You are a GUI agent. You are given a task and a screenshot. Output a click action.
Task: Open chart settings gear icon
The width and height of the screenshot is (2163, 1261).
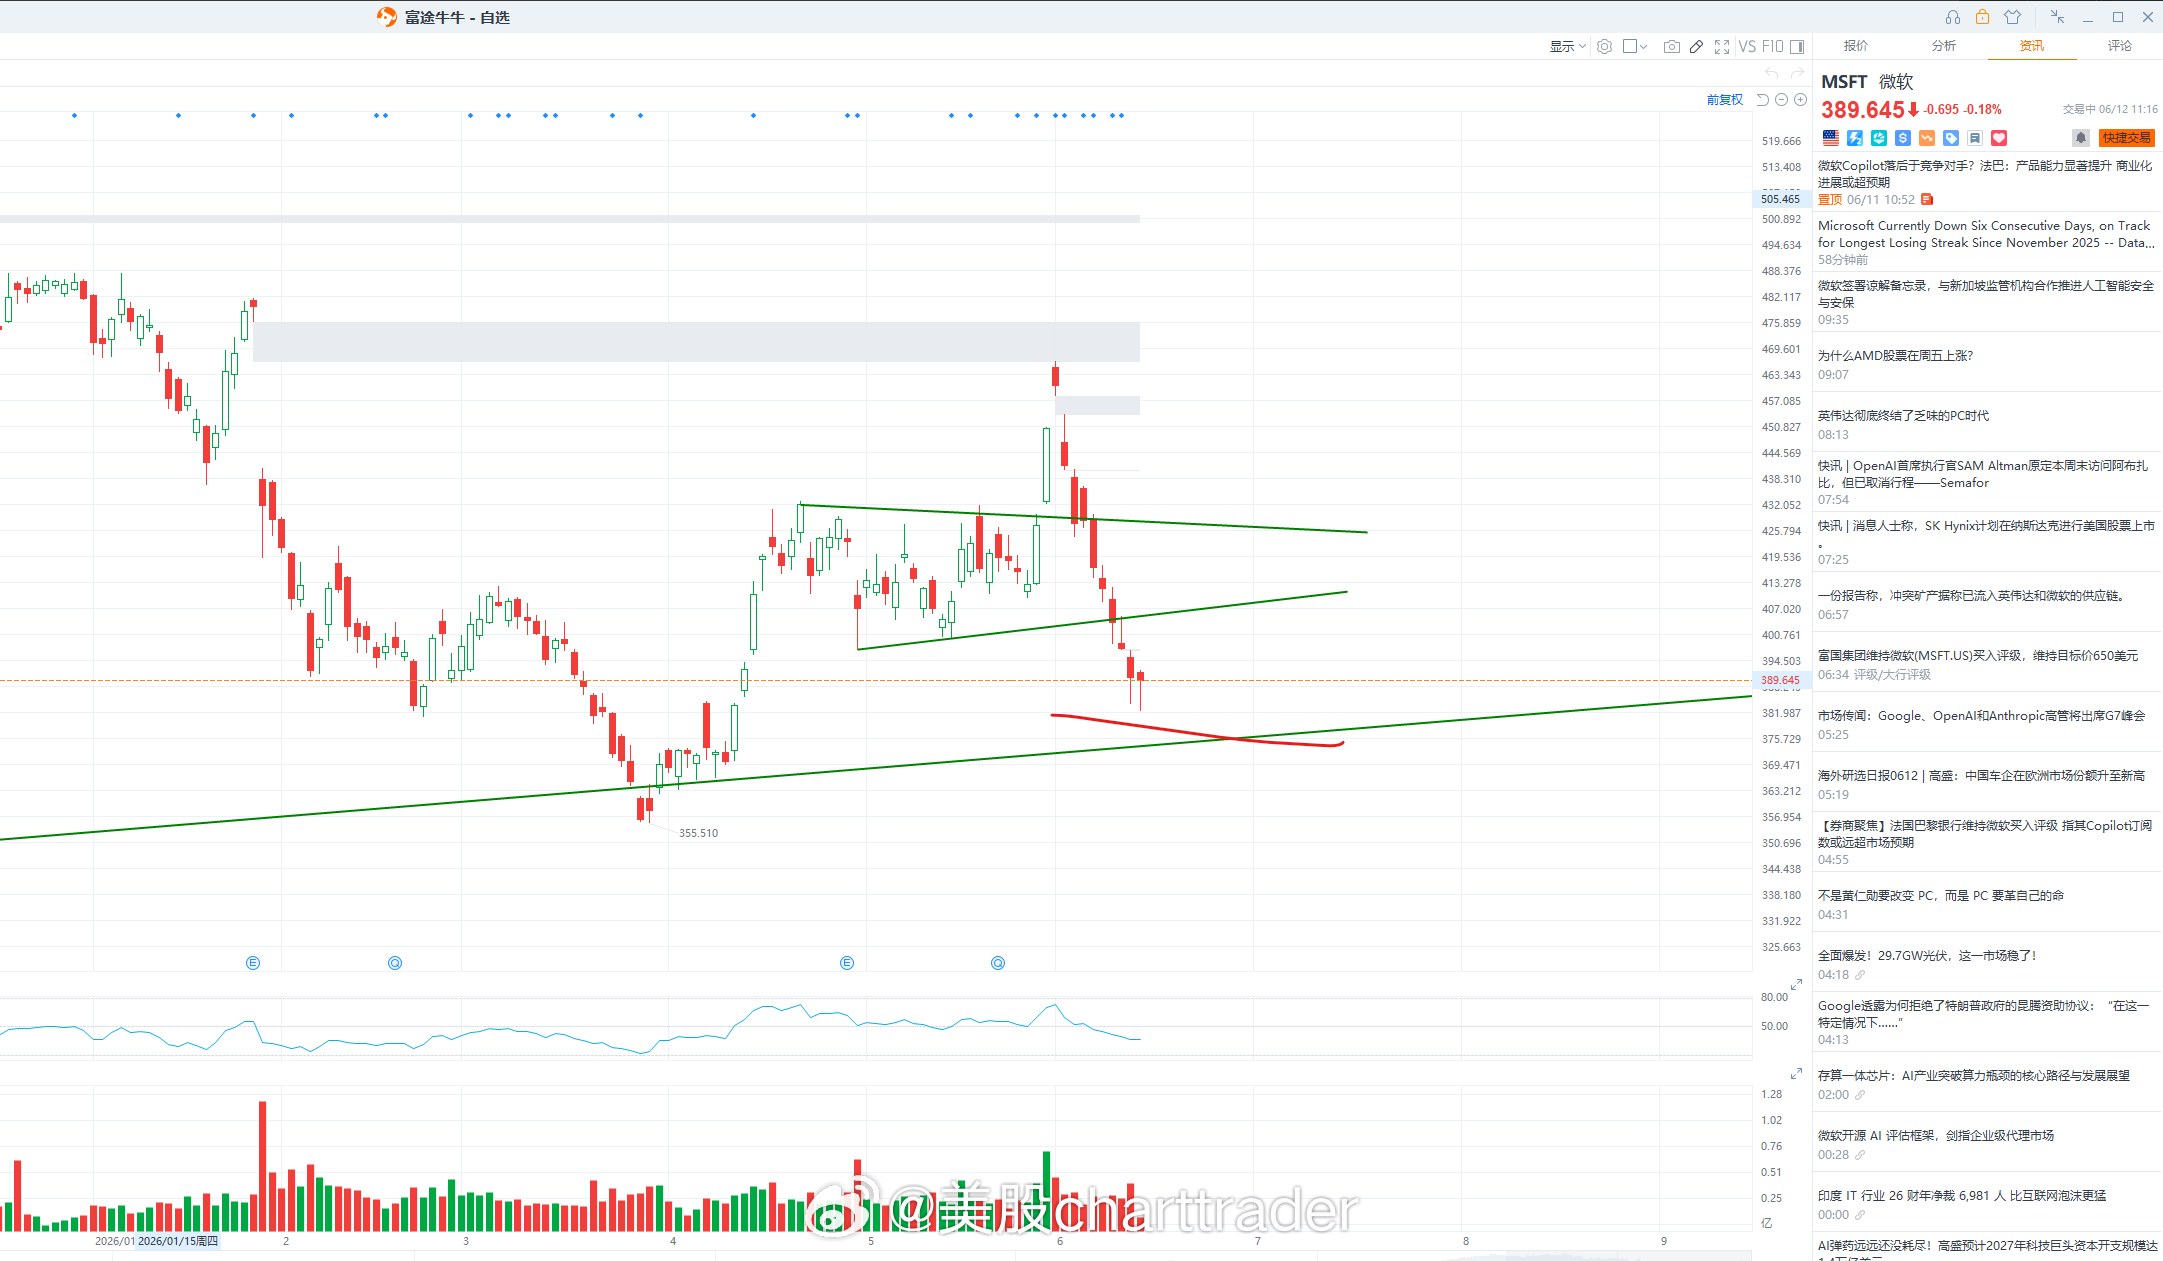point(1604,46)
